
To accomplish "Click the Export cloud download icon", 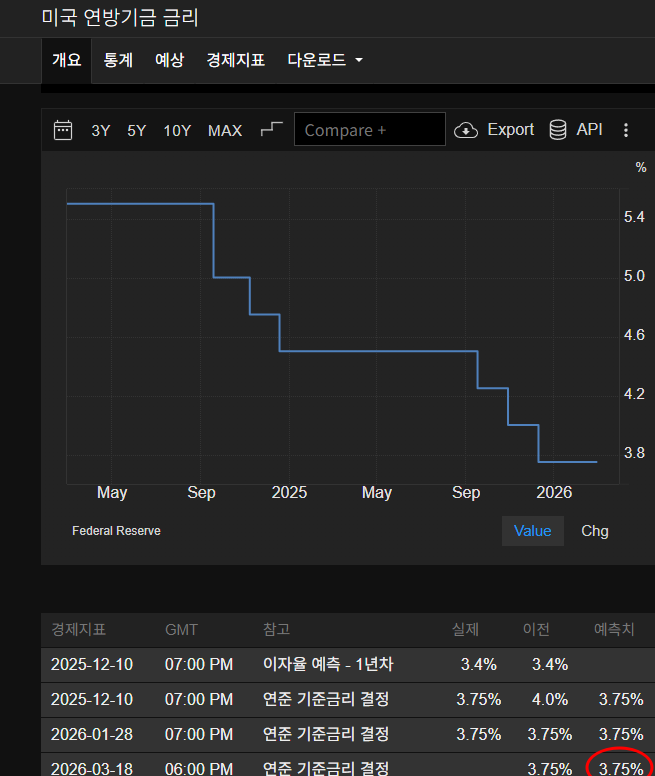I will [x=466, y=130].
